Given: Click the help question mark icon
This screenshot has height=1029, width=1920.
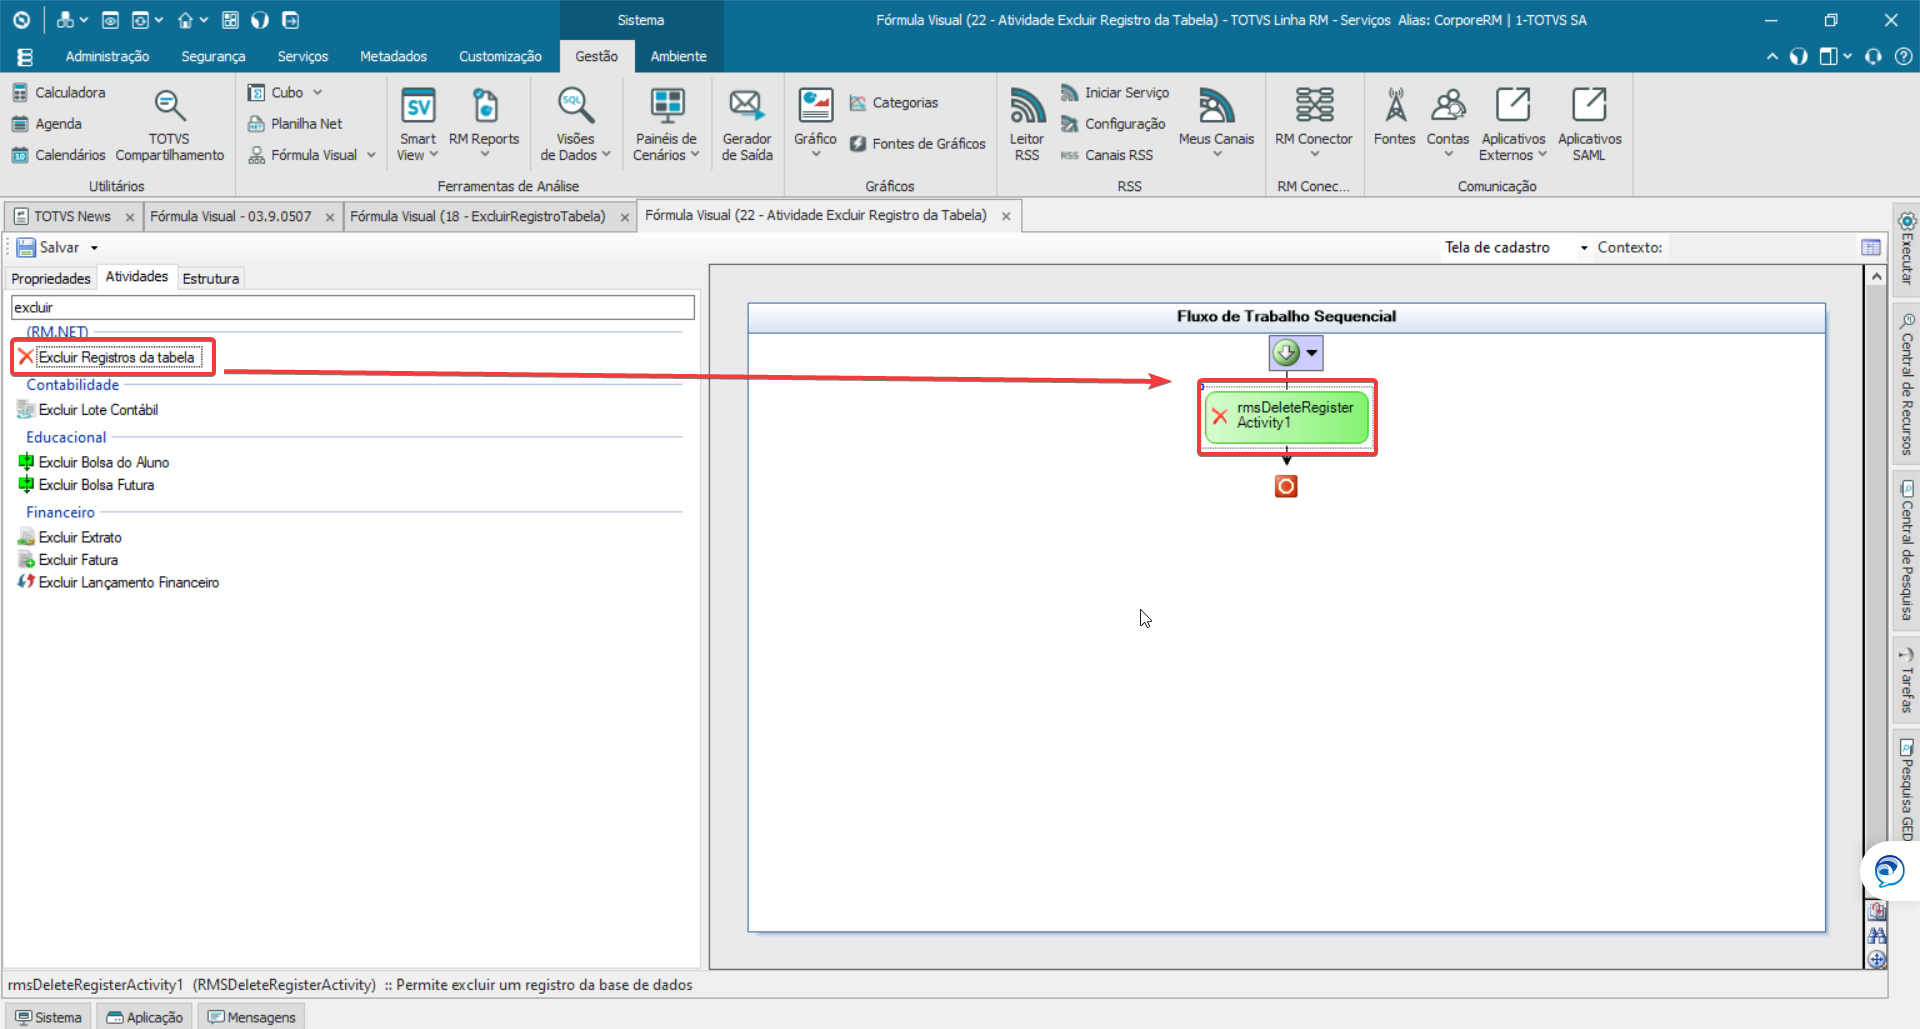Looking at the screenshot, I should tap(1903, 56).
